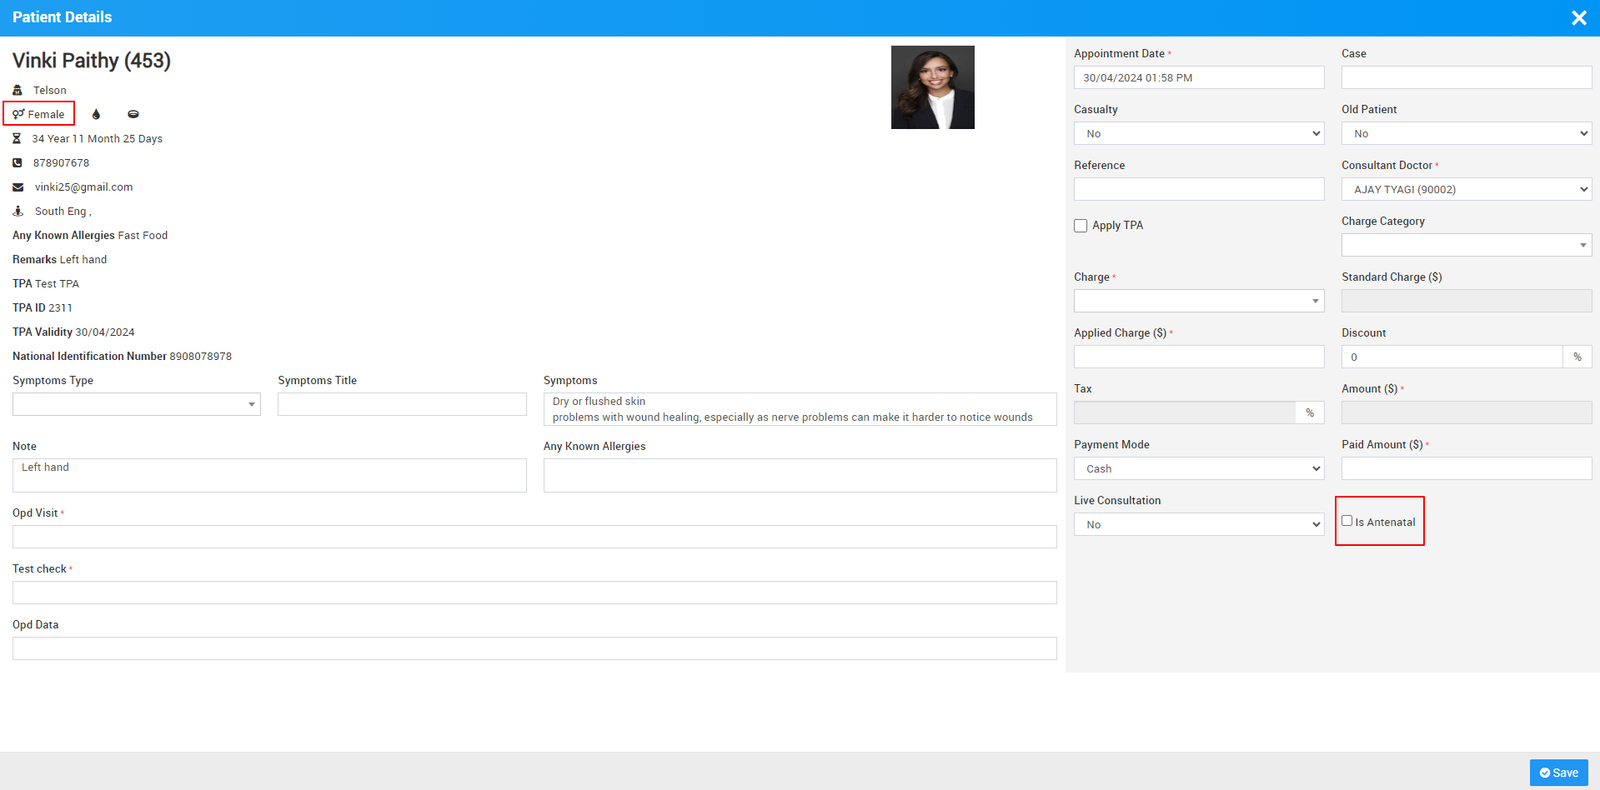This screenshot has width=1600, height=790.
Task: Close the Patient Details dialog
Action: coord(1579,18)
